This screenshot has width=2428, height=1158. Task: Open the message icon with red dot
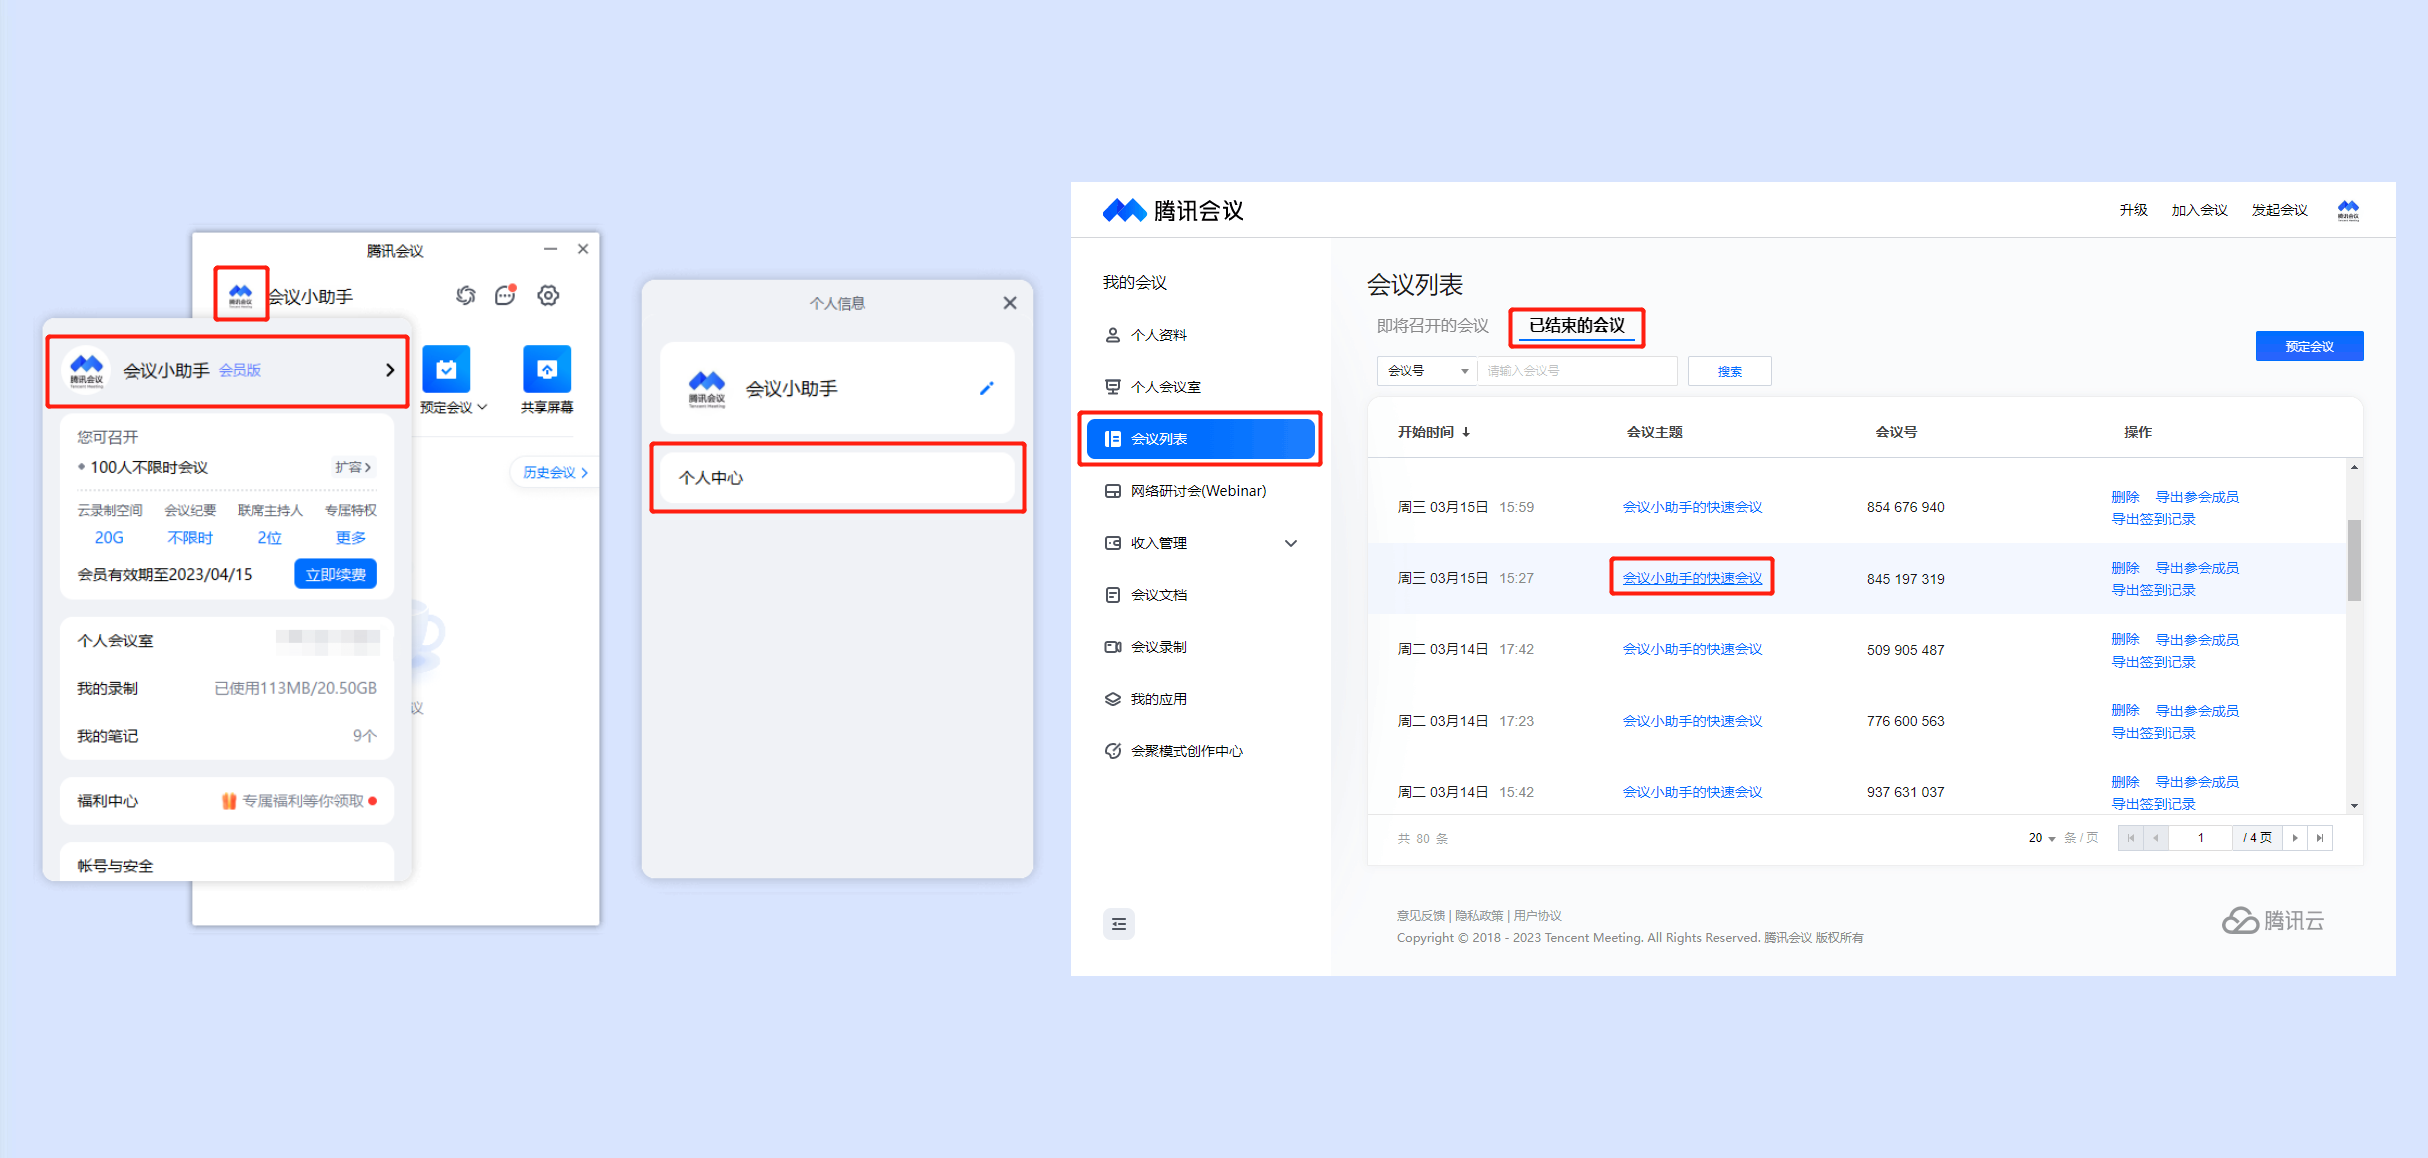(505, 295)
